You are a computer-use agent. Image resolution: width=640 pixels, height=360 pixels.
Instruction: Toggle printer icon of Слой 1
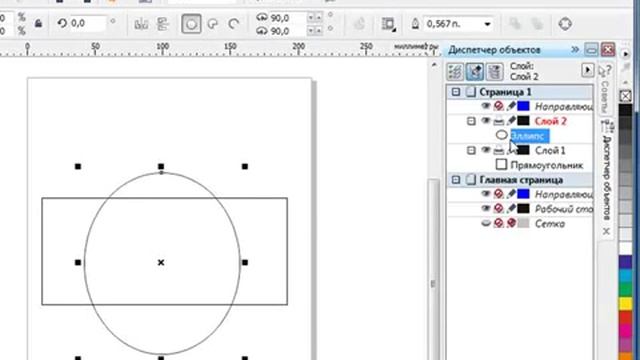click(498, 151)
